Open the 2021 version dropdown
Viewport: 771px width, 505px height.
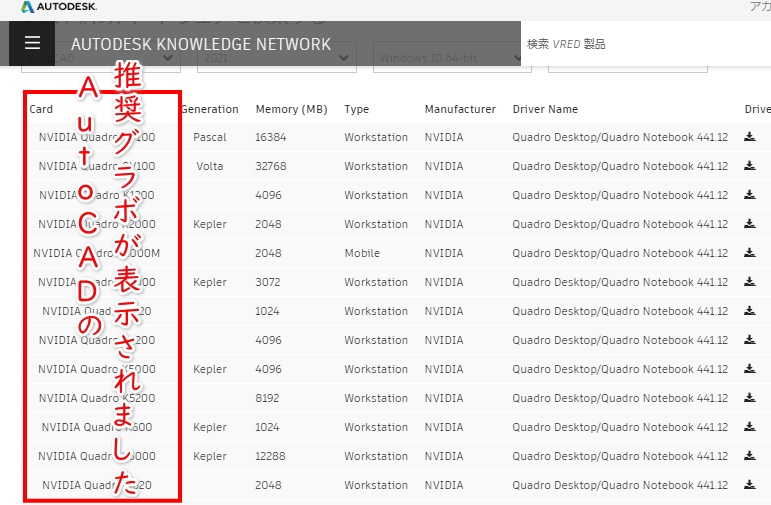(x=277, y=59)
